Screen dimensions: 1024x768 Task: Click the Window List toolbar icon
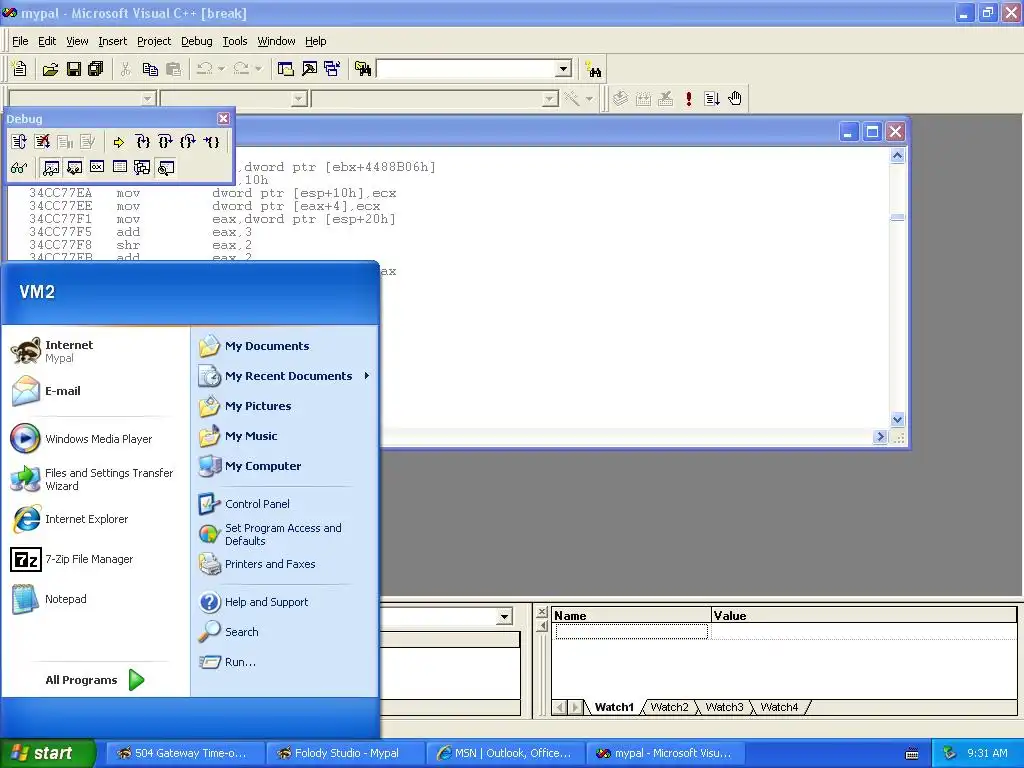(x=332, y=69)
